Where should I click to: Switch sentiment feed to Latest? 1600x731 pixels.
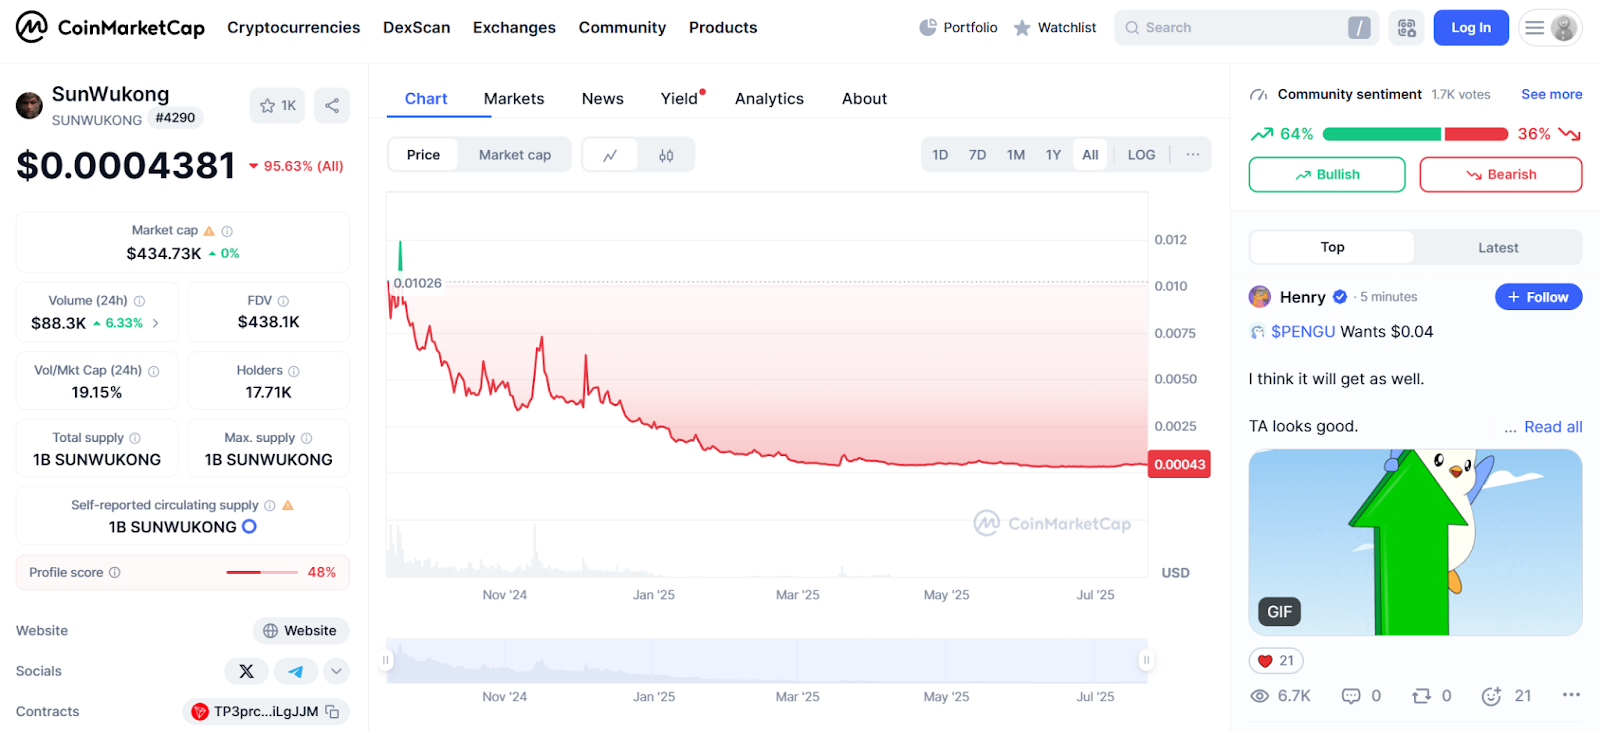point(1497,248)
